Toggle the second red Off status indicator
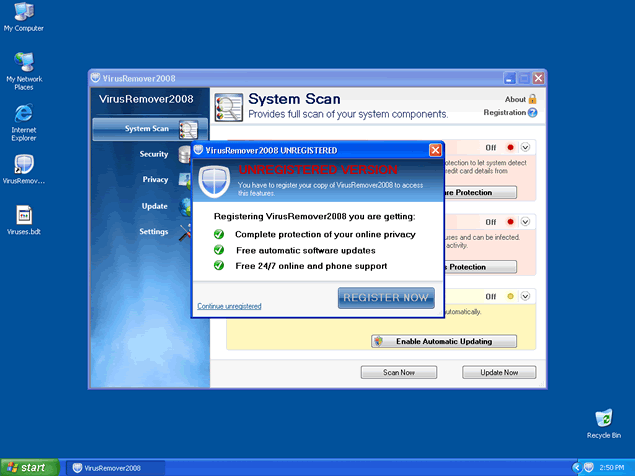Screen dimensions: 635x476 [510, 222]
